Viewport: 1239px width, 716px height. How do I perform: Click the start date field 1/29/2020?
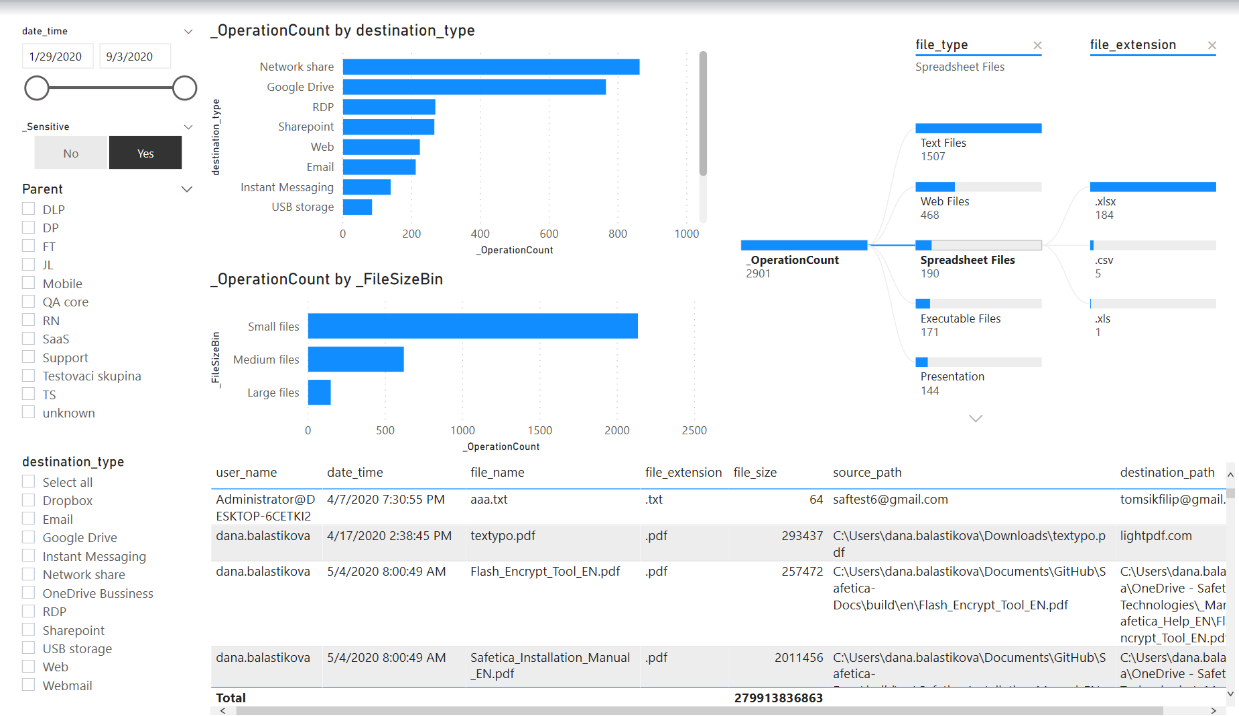(59, 57)
